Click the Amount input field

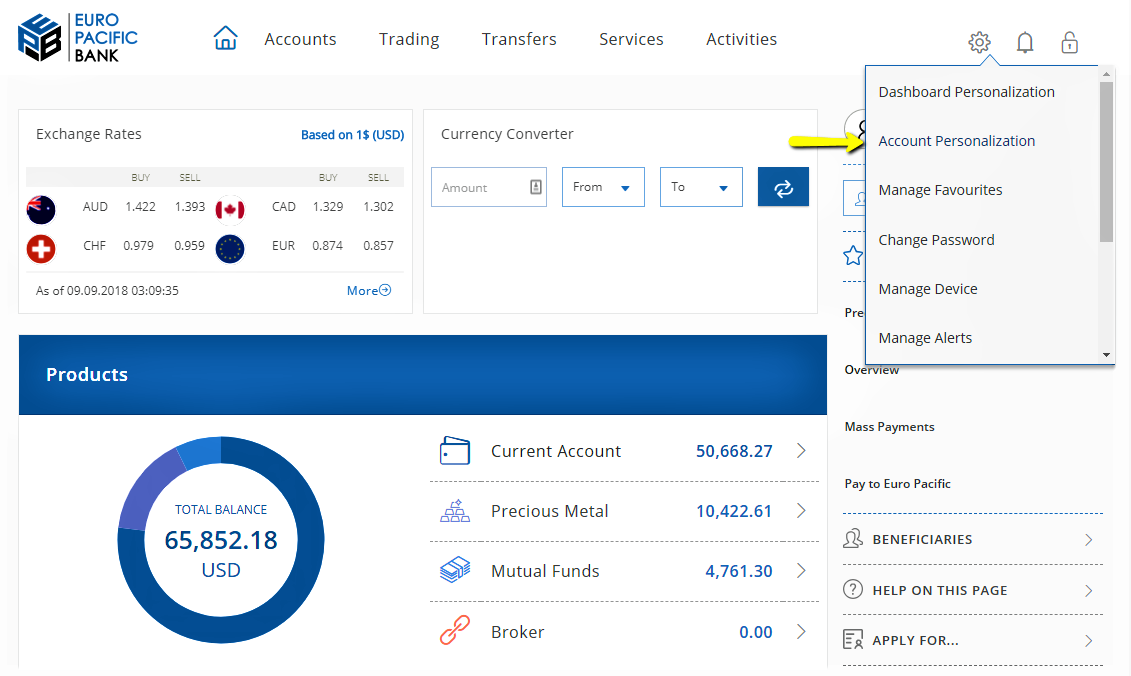[x=489, y=187]
